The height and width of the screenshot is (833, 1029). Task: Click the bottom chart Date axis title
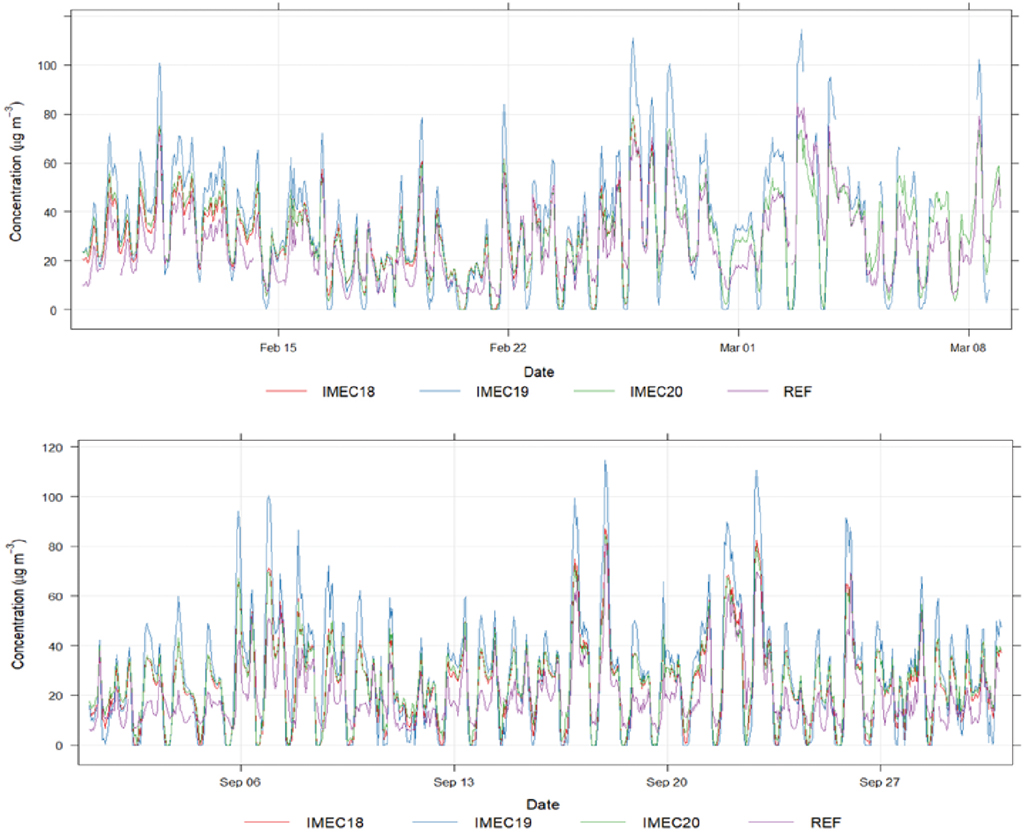[x=543, y=804]
